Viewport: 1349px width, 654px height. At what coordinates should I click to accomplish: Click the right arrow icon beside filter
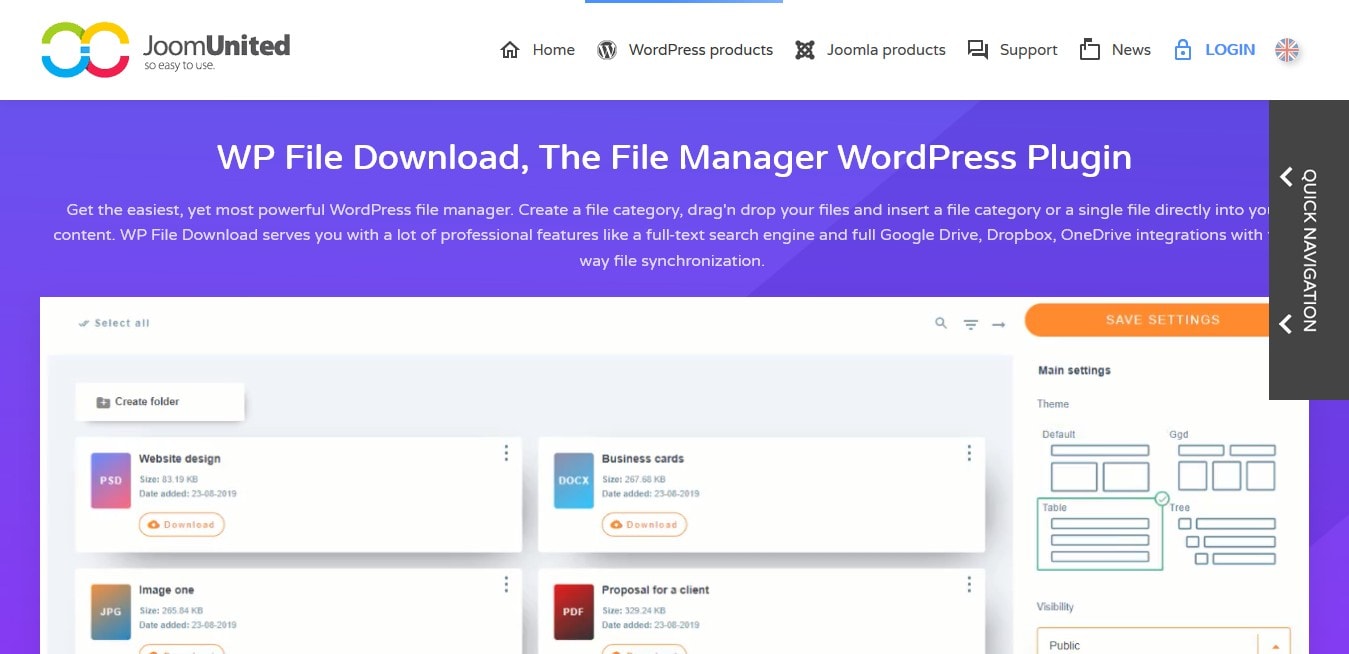tap(998, 324)
